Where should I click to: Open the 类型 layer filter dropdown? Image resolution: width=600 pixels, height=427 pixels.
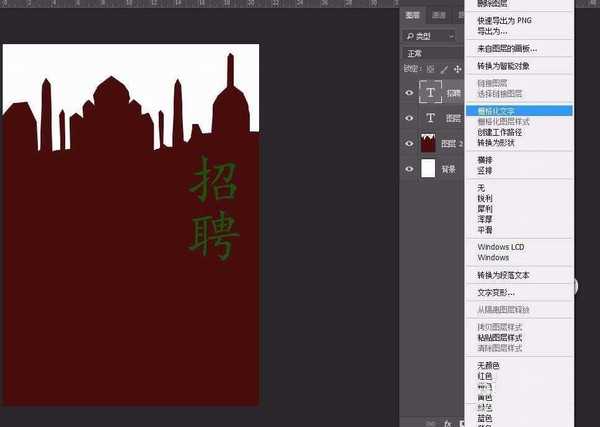point(430,35)
